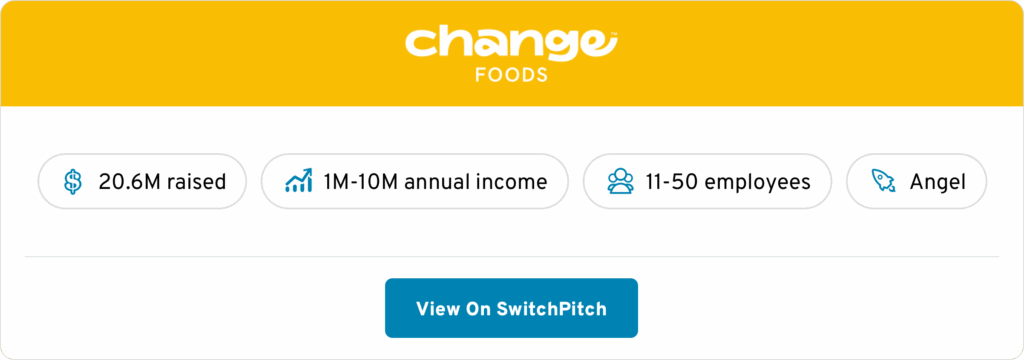1024x360 pixels.
Task: Click the FOODS text under the logo
Action: (x=511, y=75)
